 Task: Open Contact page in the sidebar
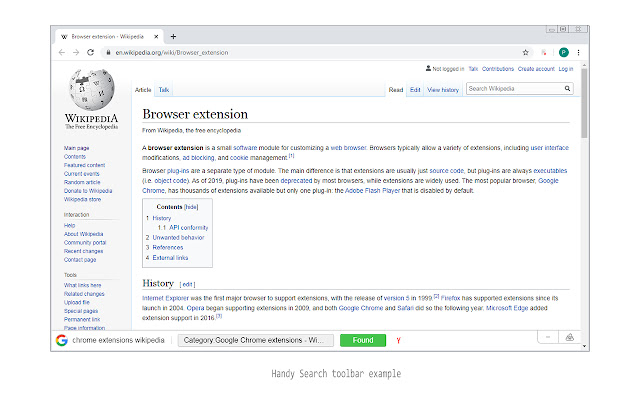(80, 260)
